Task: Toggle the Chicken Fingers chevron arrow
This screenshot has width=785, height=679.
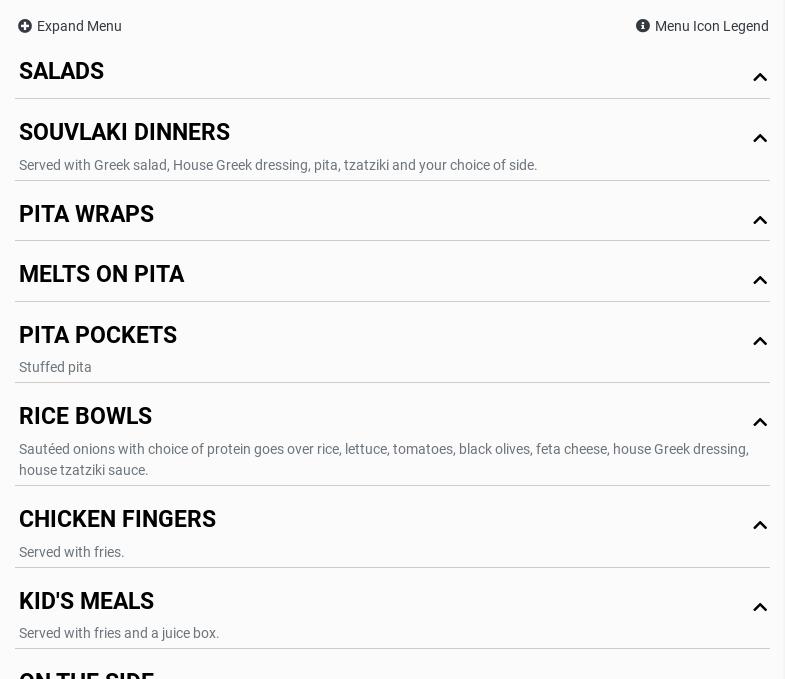Action: coord(760,525)
